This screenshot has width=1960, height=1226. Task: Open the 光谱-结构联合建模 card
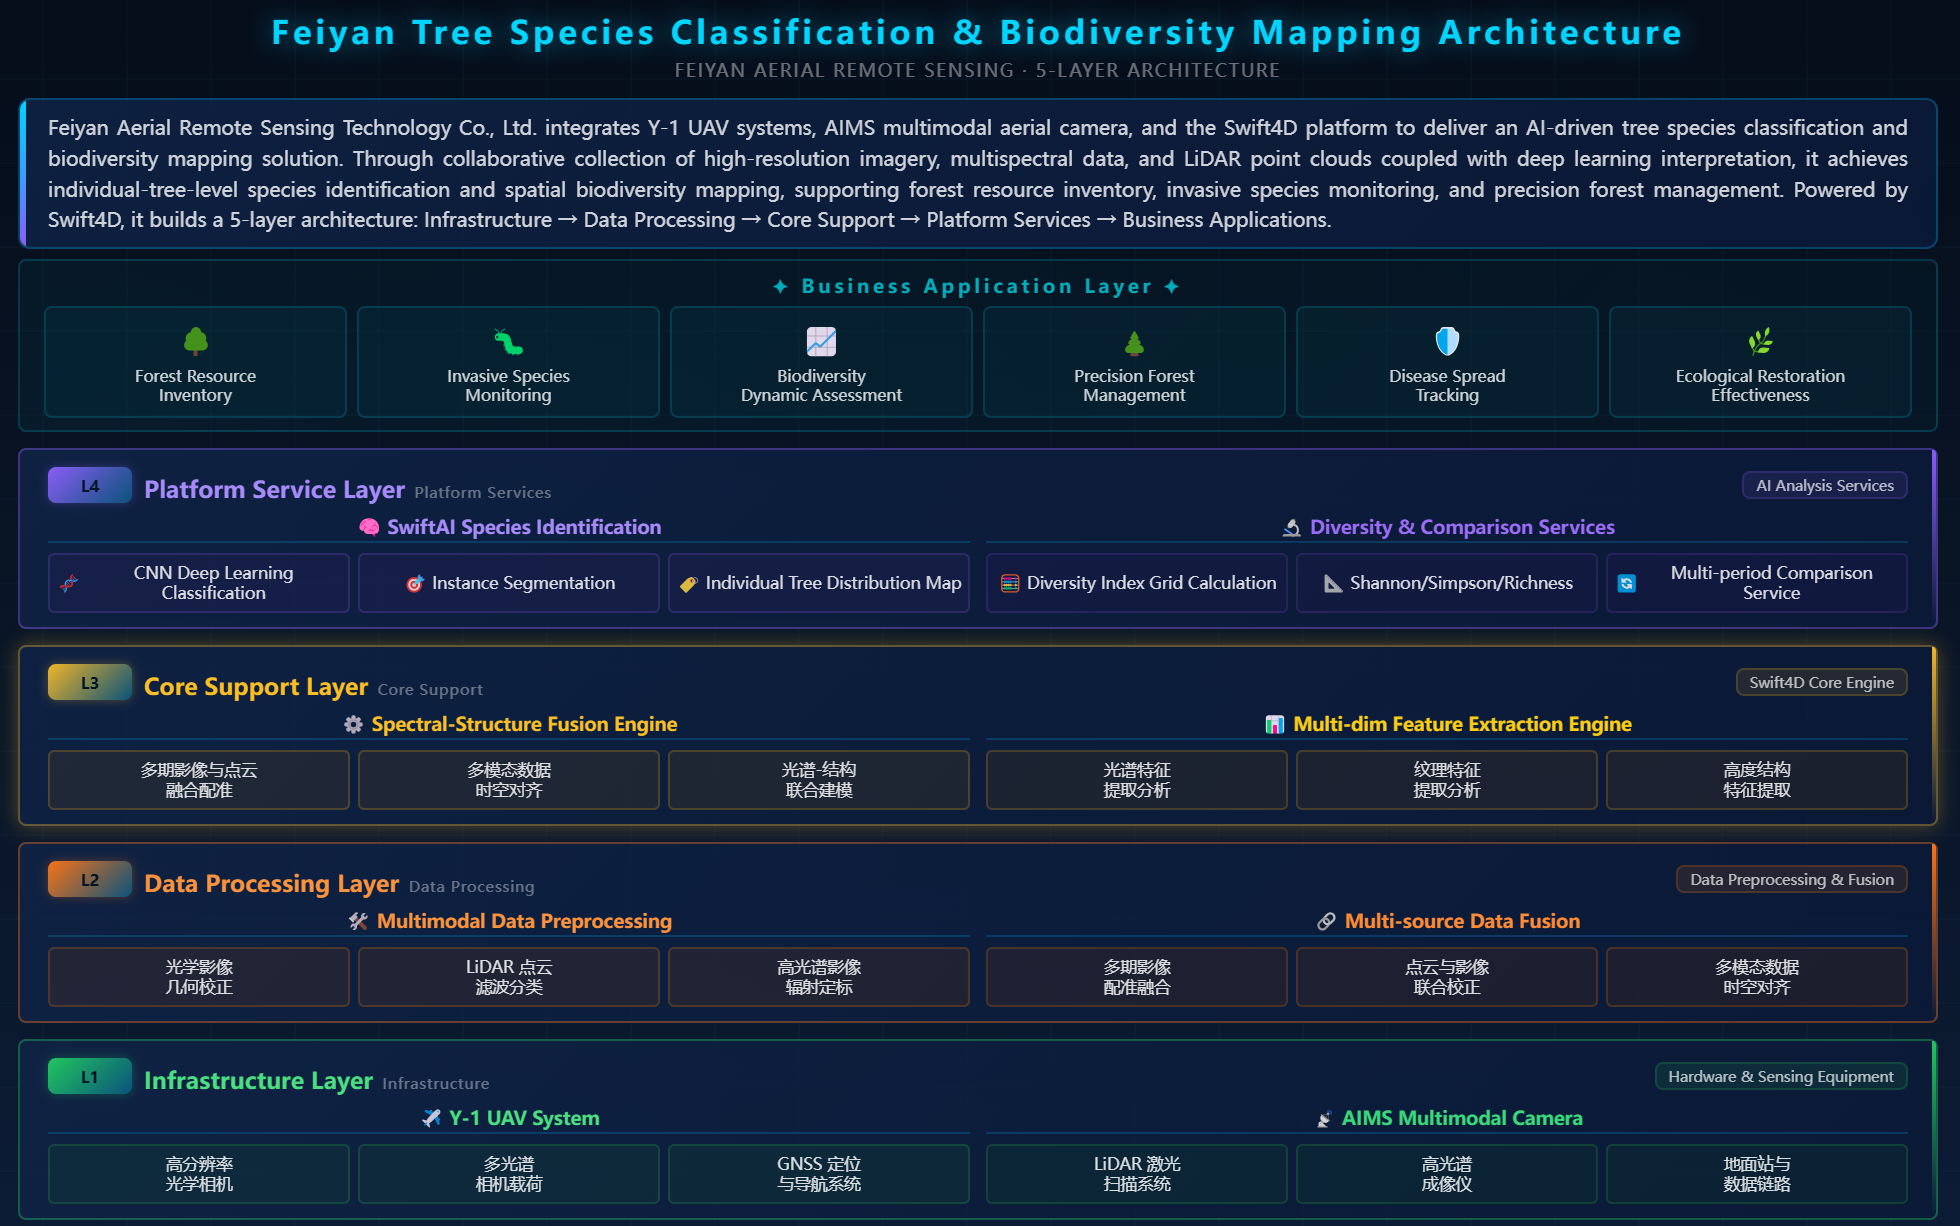click(x=819, y=780)
